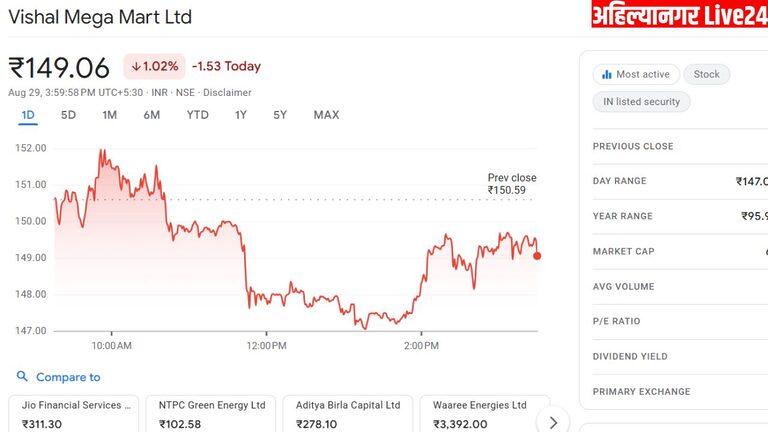Click the Compare to link
This screenshot has width=768, height=432.
coord(68,377)
